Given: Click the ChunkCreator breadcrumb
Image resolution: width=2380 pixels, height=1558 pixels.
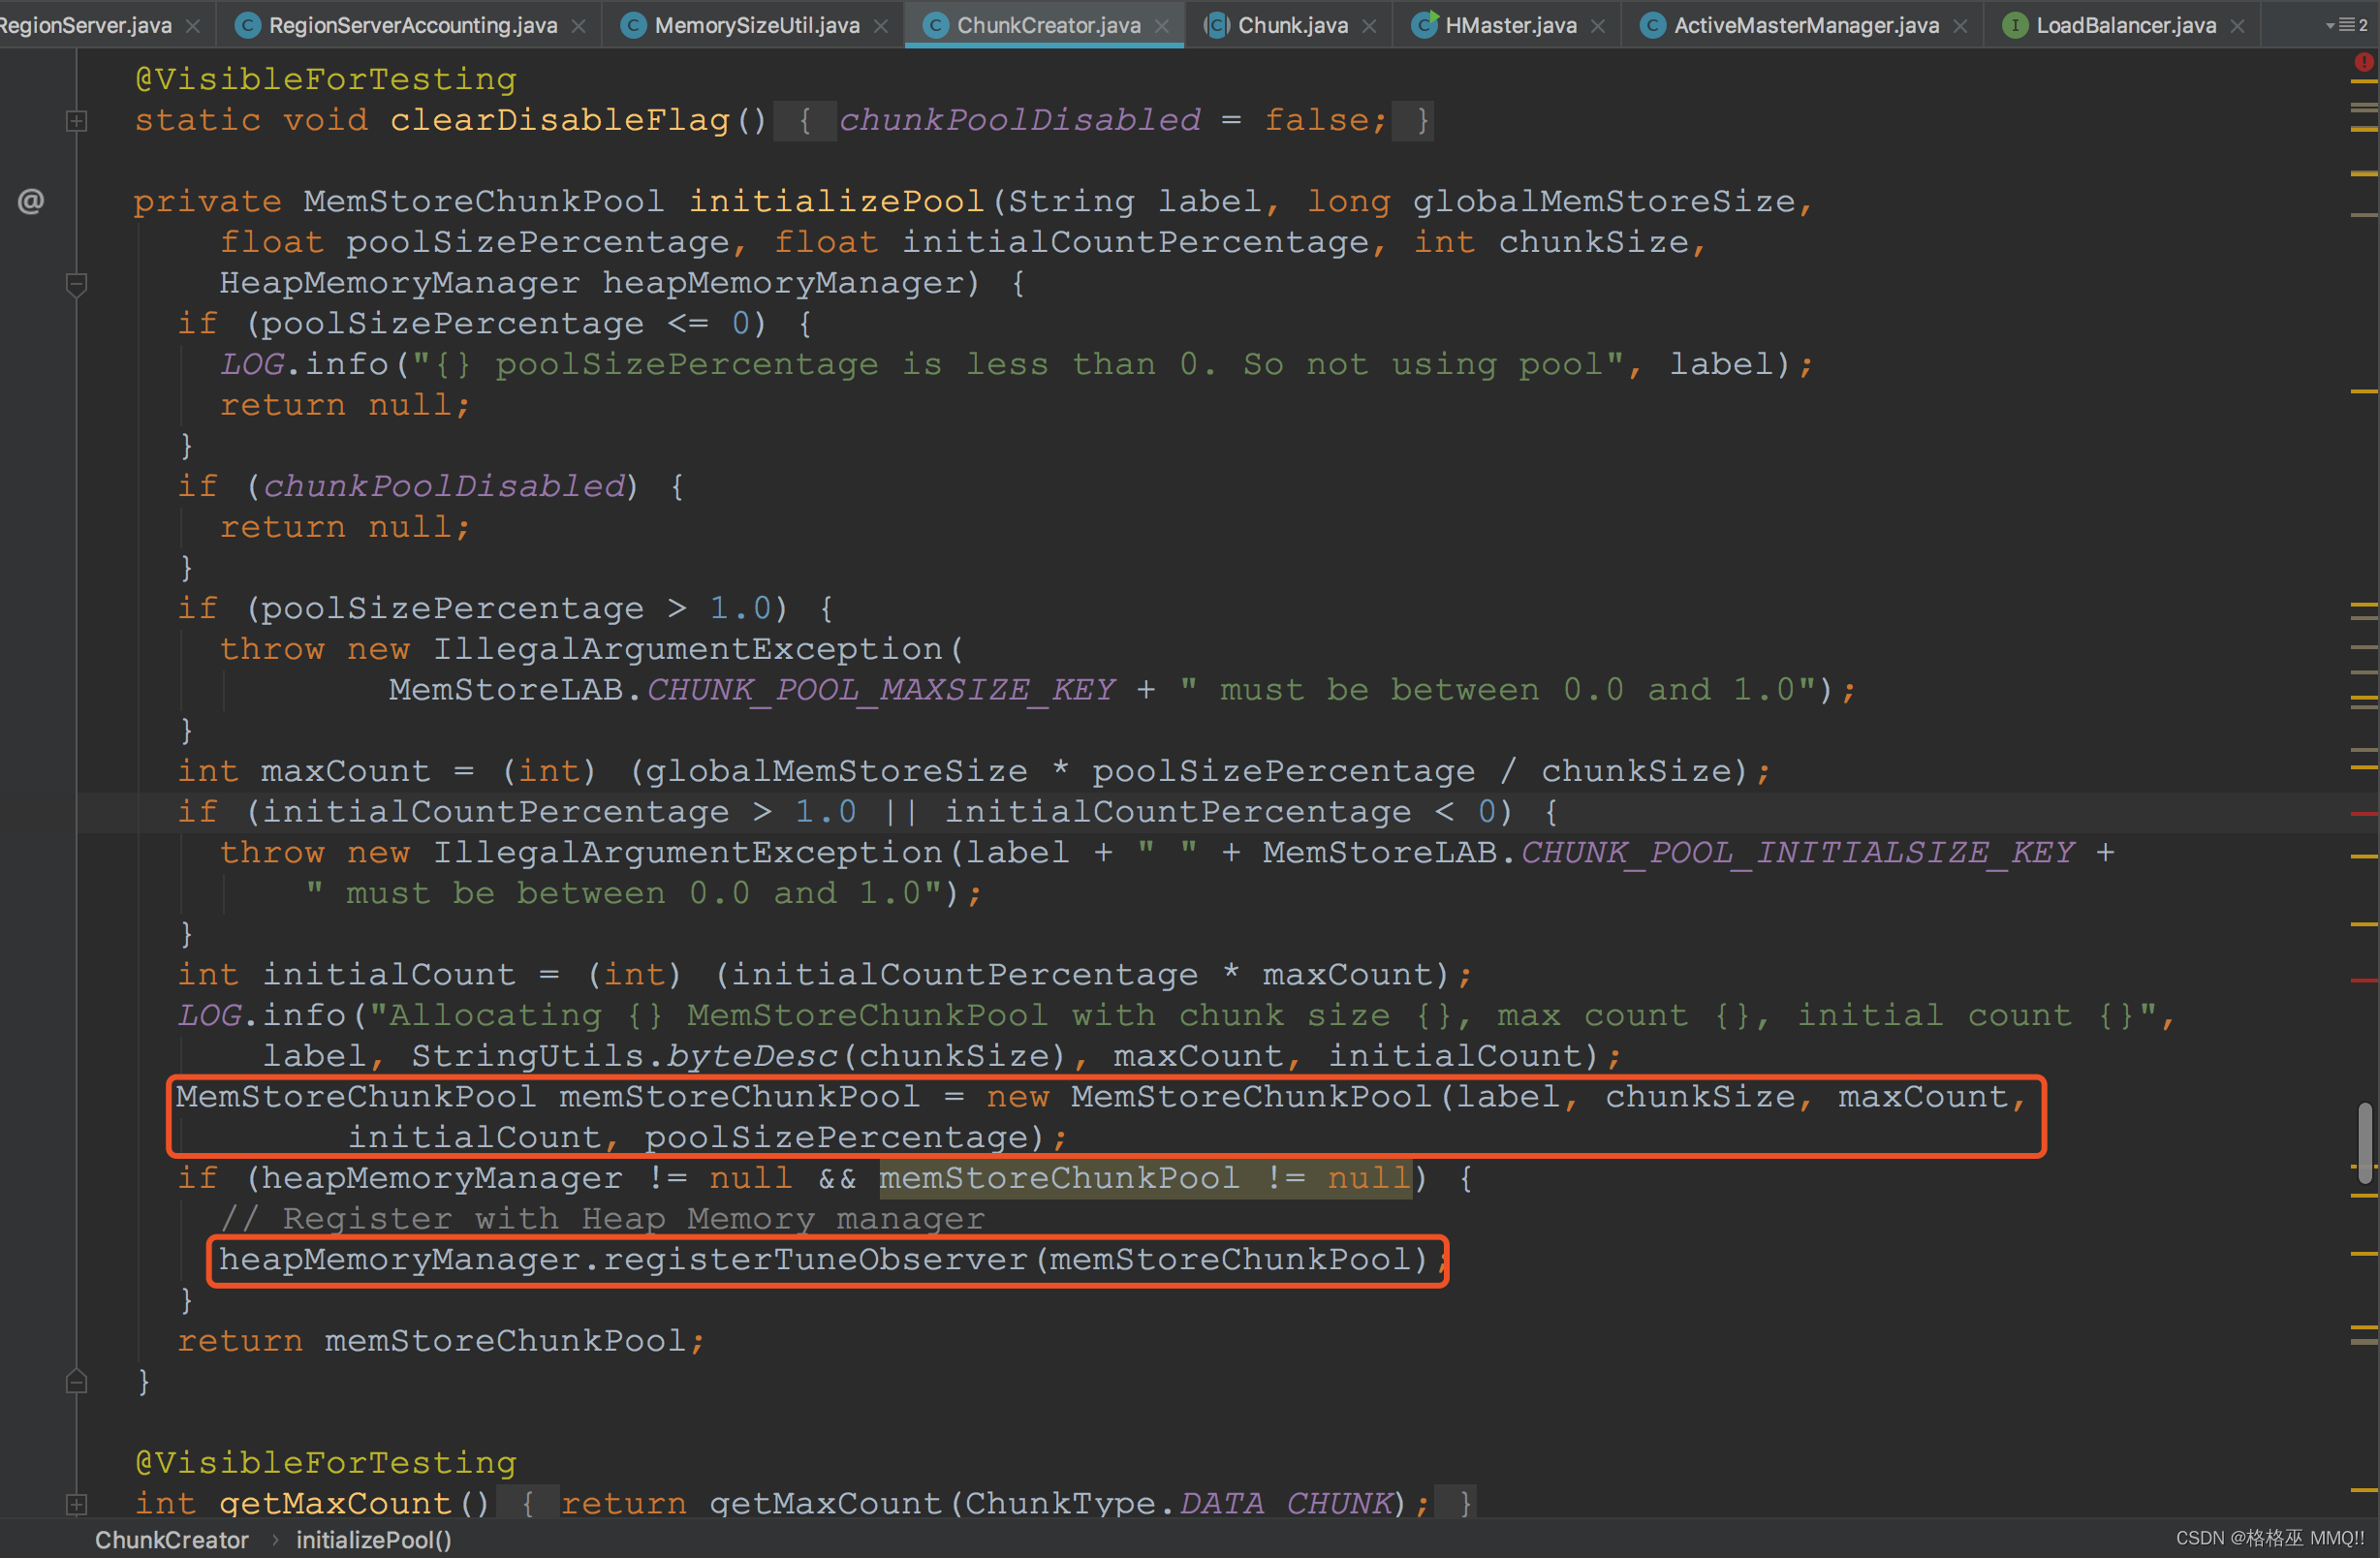Looking at the screenshot, I should [171, 1540].
